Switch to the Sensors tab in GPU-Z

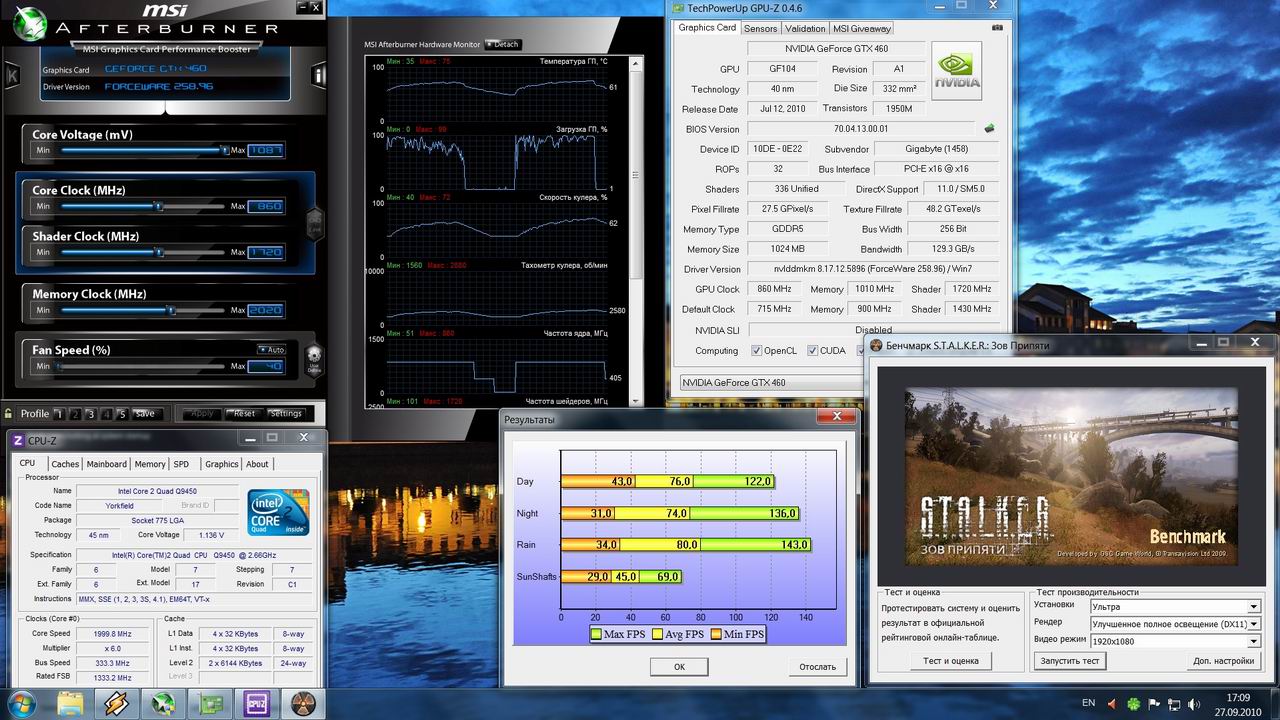pos(760,28)
